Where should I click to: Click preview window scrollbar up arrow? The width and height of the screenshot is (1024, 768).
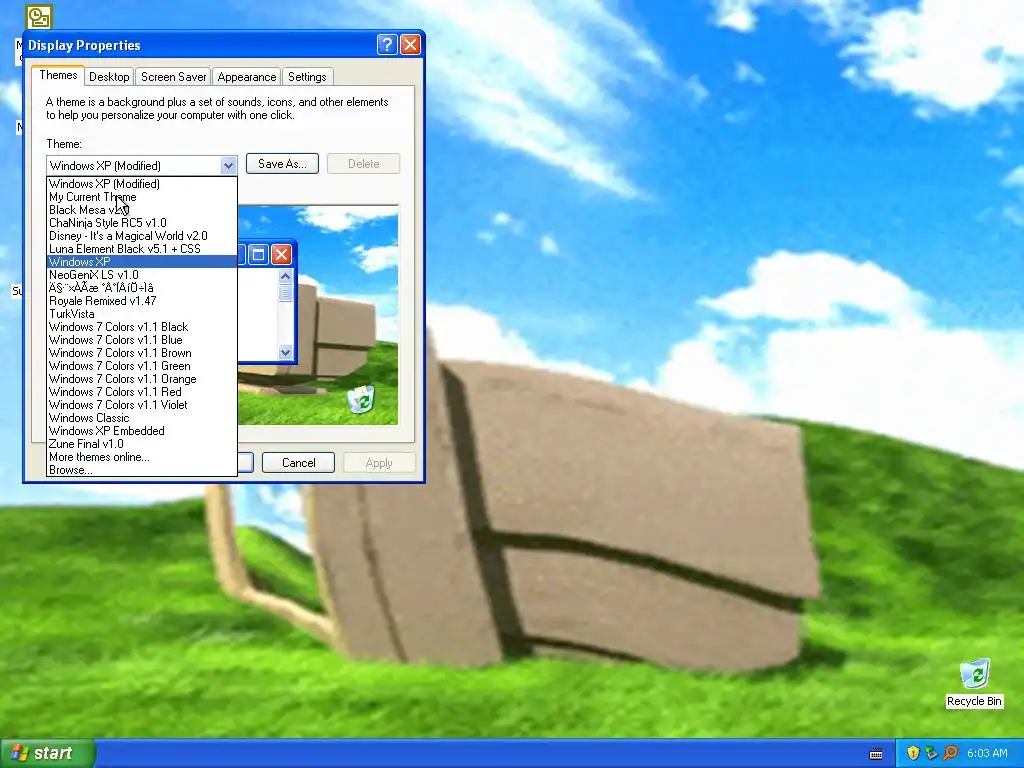pos(285,276)
